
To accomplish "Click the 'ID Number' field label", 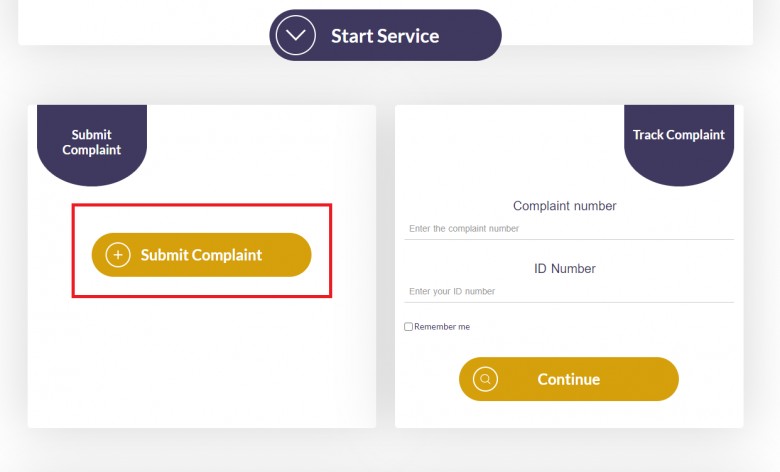I will (x=565, y=269).
